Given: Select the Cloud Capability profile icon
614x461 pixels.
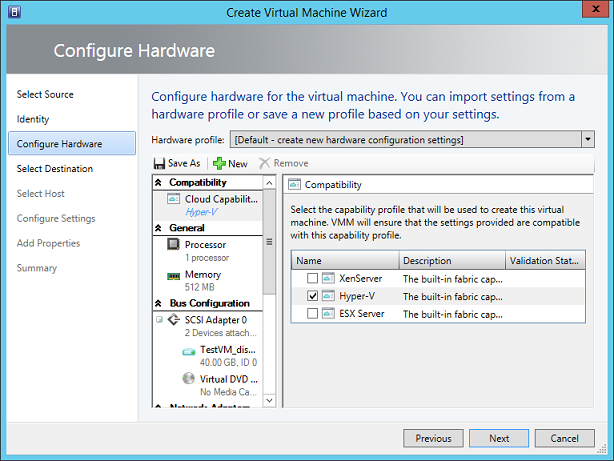Looking at the screenshot, I should pos(171,200).
